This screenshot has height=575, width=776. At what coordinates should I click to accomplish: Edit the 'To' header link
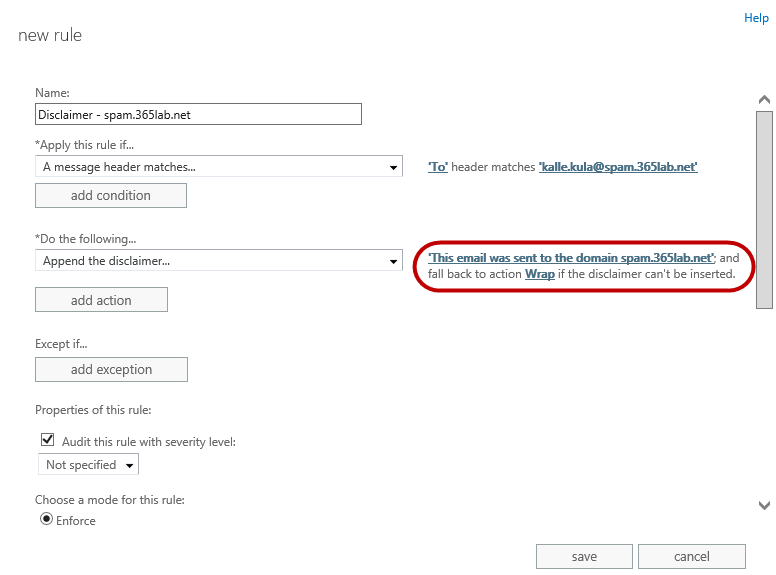pos(438,167)
